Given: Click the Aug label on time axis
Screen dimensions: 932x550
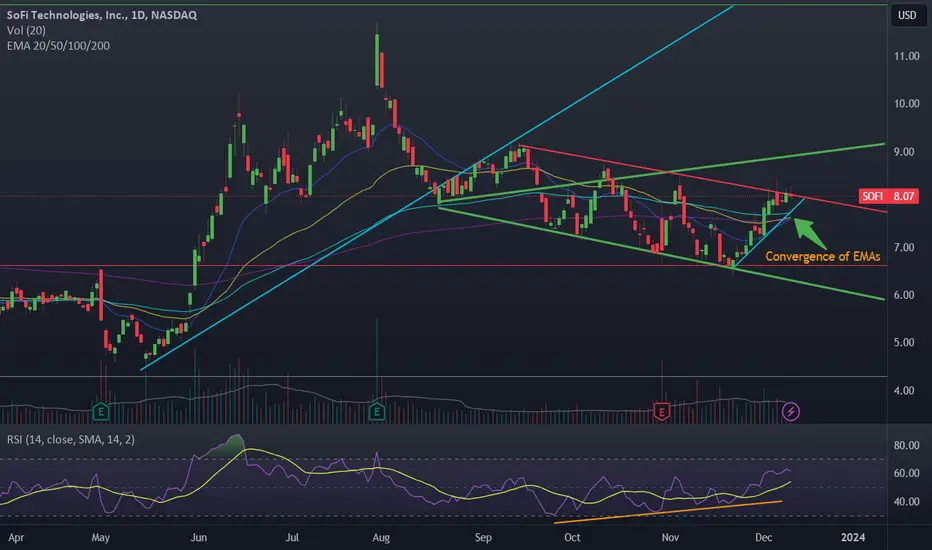Looking at the screenshot, I should pos(381,538).
